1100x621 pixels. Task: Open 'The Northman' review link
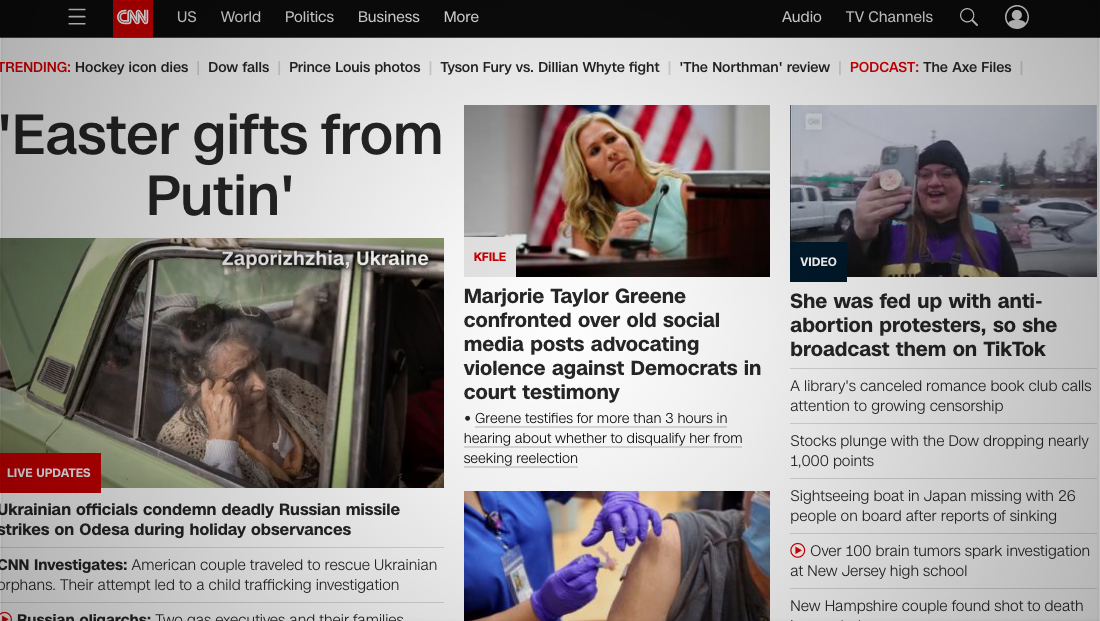754,67
